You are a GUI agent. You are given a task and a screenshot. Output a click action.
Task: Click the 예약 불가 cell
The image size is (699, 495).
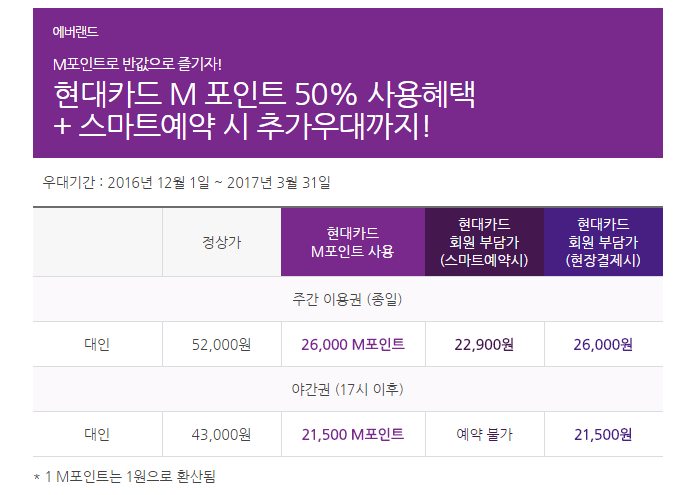[484, 434]
